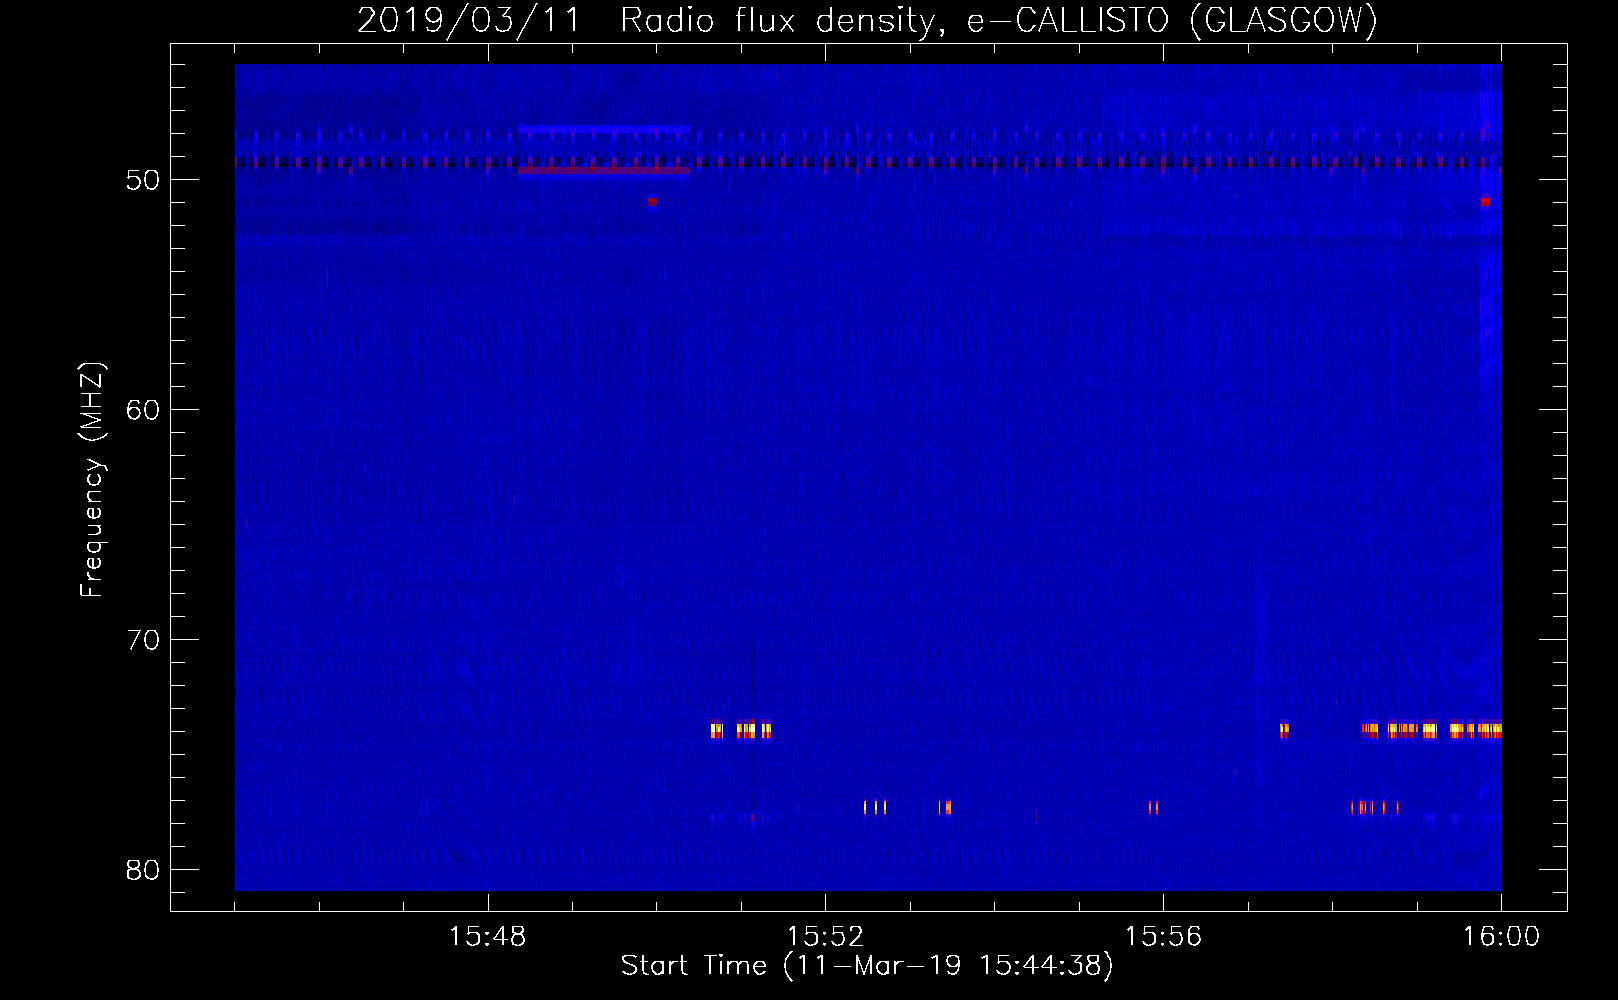1618x1000 pixels.
Task: Click the 60 frequency tick label
Action: (143, 410)
